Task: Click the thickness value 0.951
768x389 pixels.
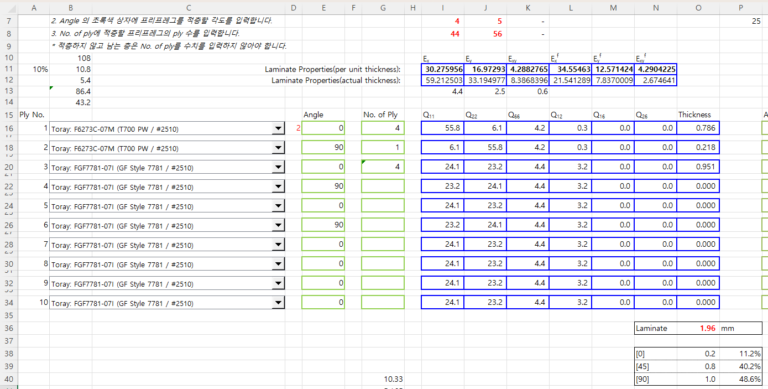Action: point(698,167)
